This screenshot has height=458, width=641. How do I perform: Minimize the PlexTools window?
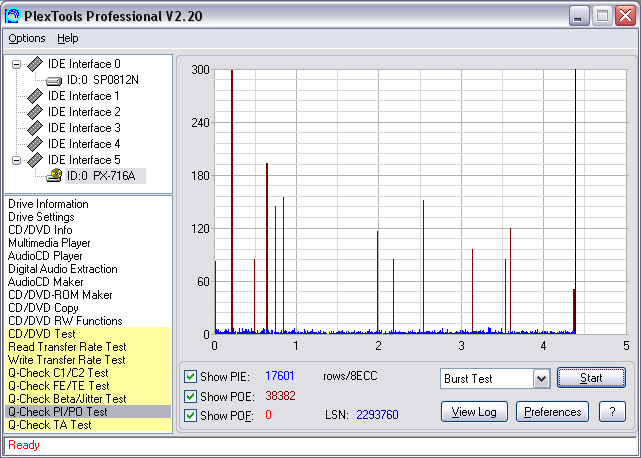click(x=579, y=16)
